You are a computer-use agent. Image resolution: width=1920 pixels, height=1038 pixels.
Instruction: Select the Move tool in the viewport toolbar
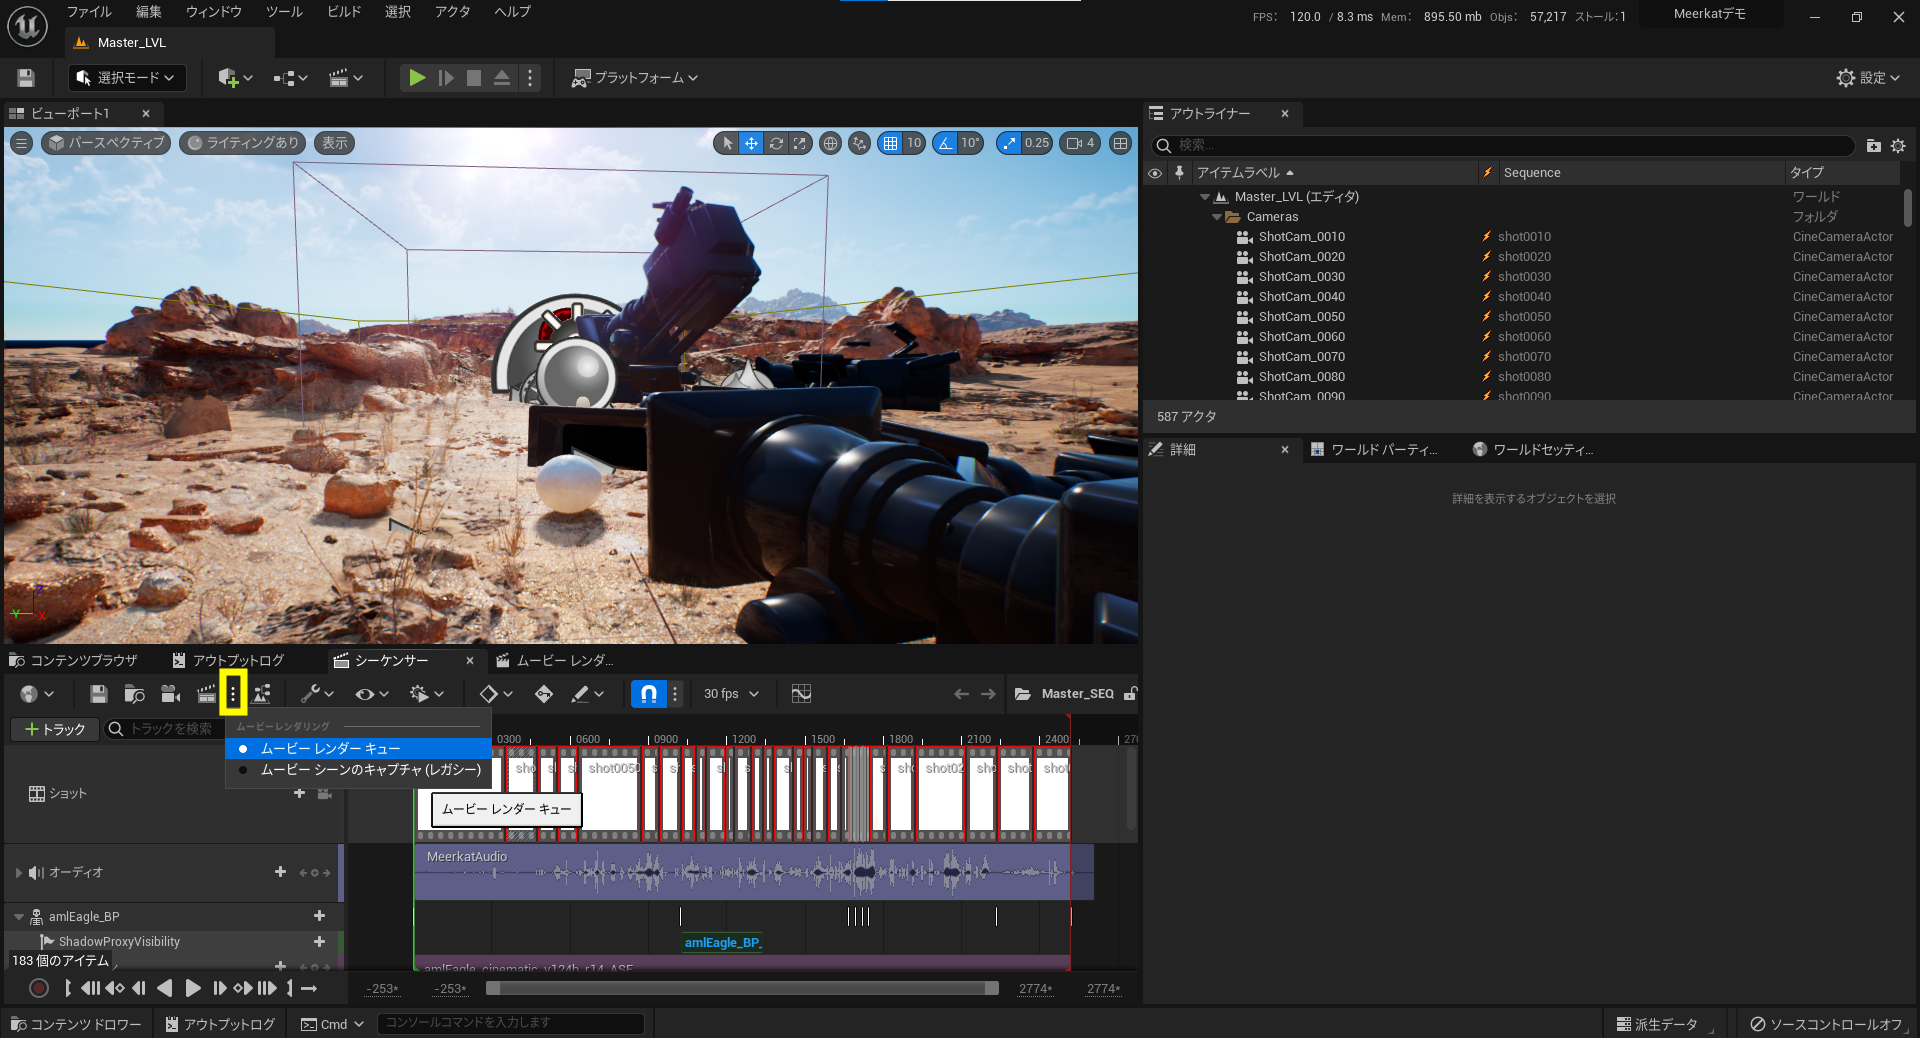tap(751, 143)
